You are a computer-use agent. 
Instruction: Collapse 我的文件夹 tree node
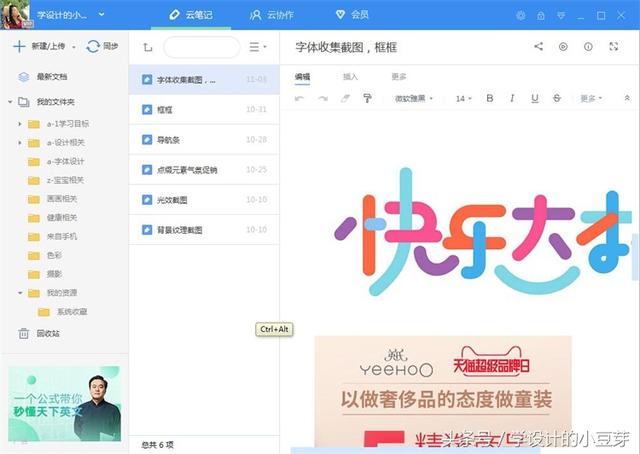pos(10,102)
